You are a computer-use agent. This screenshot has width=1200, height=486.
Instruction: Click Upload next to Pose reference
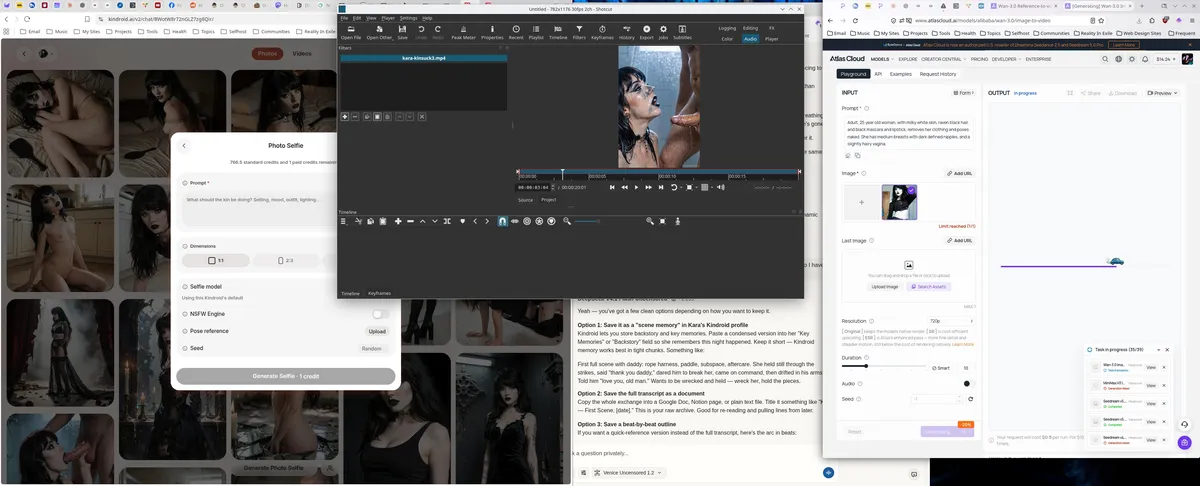tap(377, 331)
